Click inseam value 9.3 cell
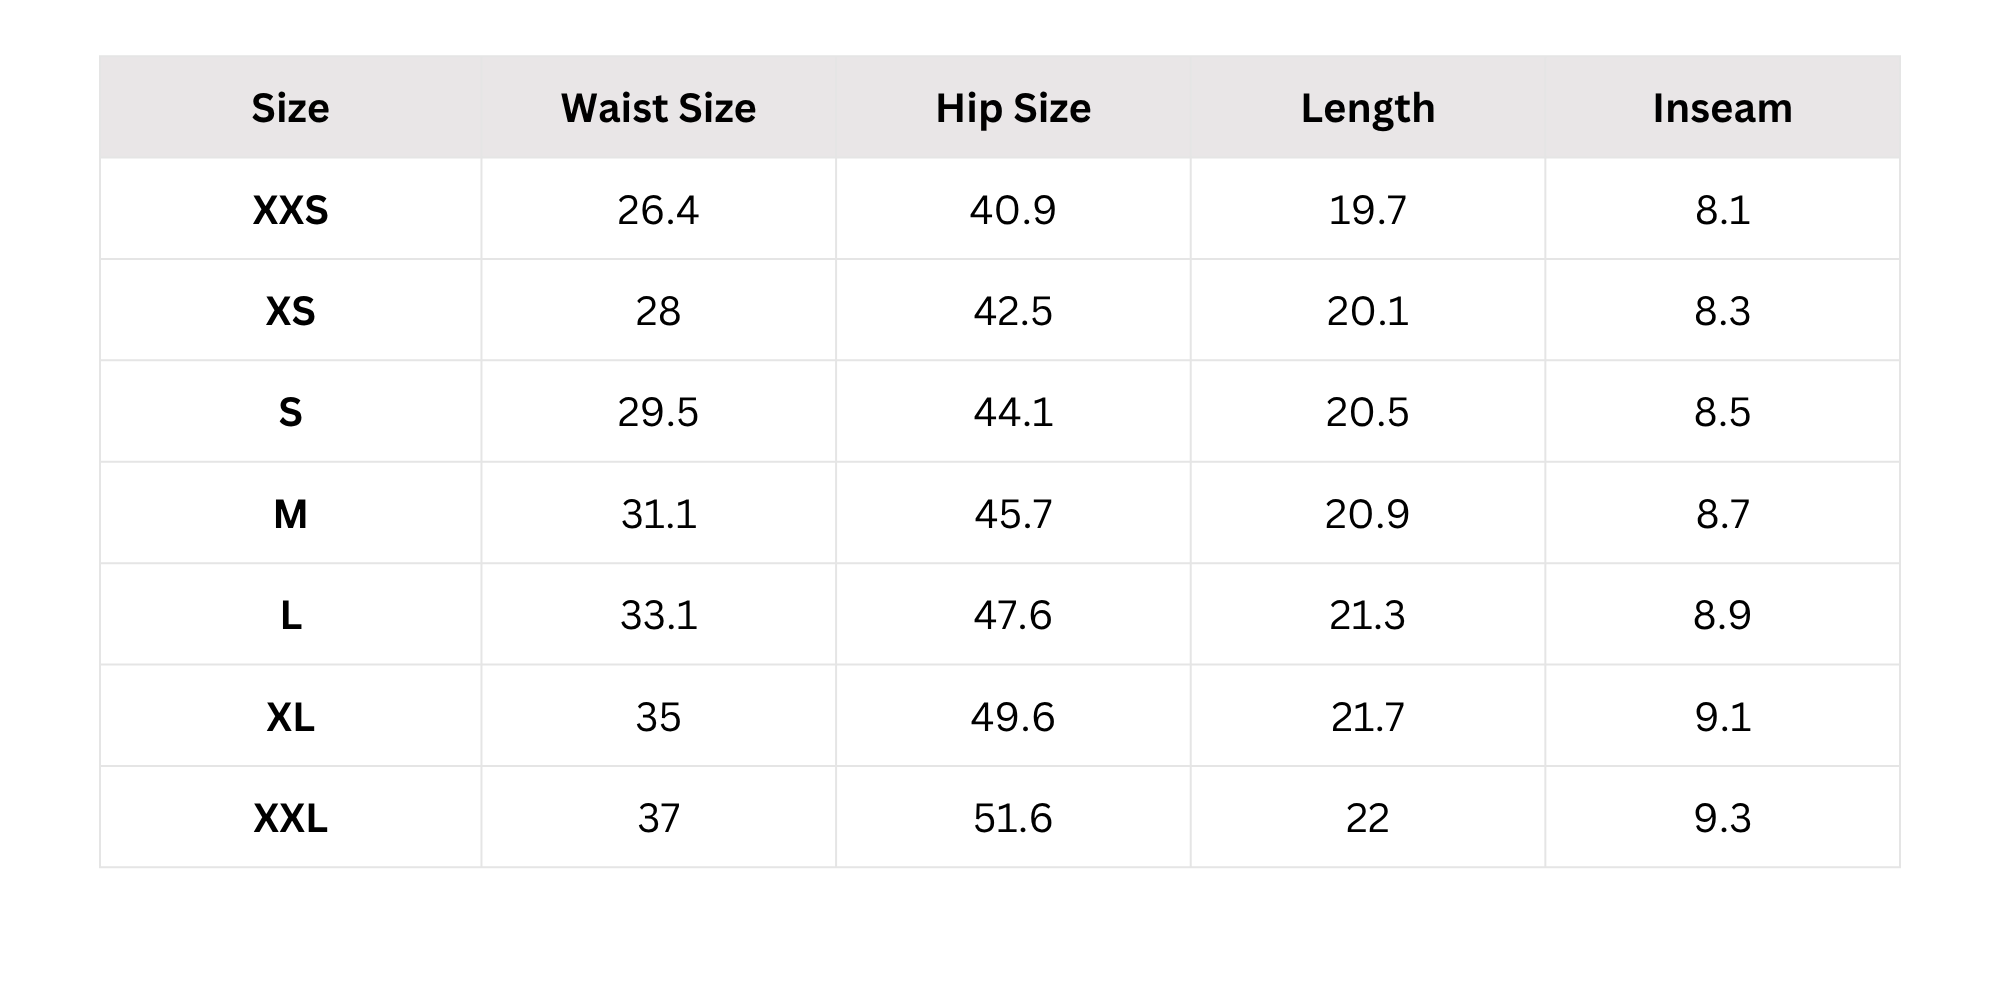The image size is (2000, 1000). [x=1722, y=818]
